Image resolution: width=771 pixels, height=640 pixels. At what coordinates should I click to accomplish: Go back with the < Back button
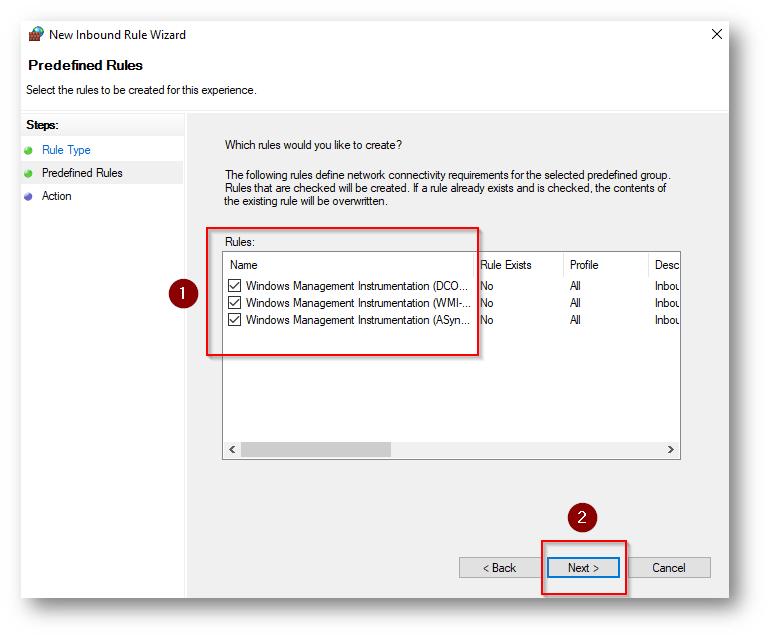499,568
